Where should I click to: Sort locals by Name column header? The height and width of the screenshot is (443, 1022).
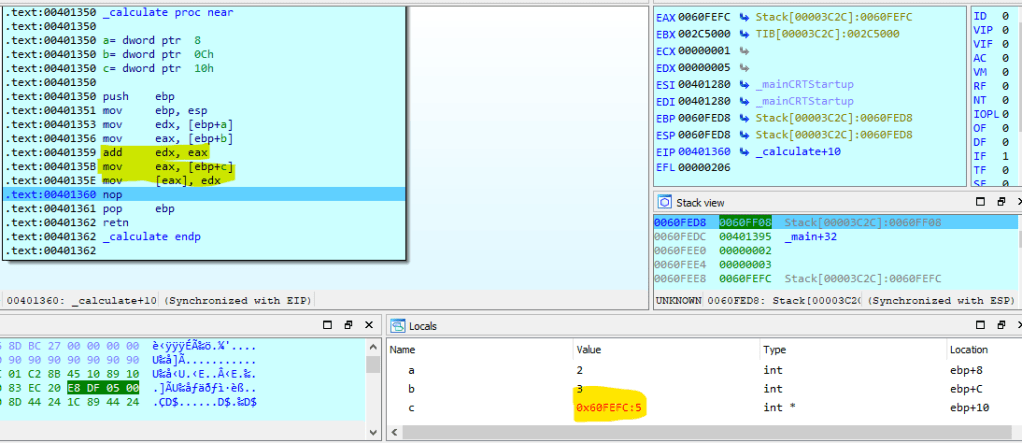402,350
